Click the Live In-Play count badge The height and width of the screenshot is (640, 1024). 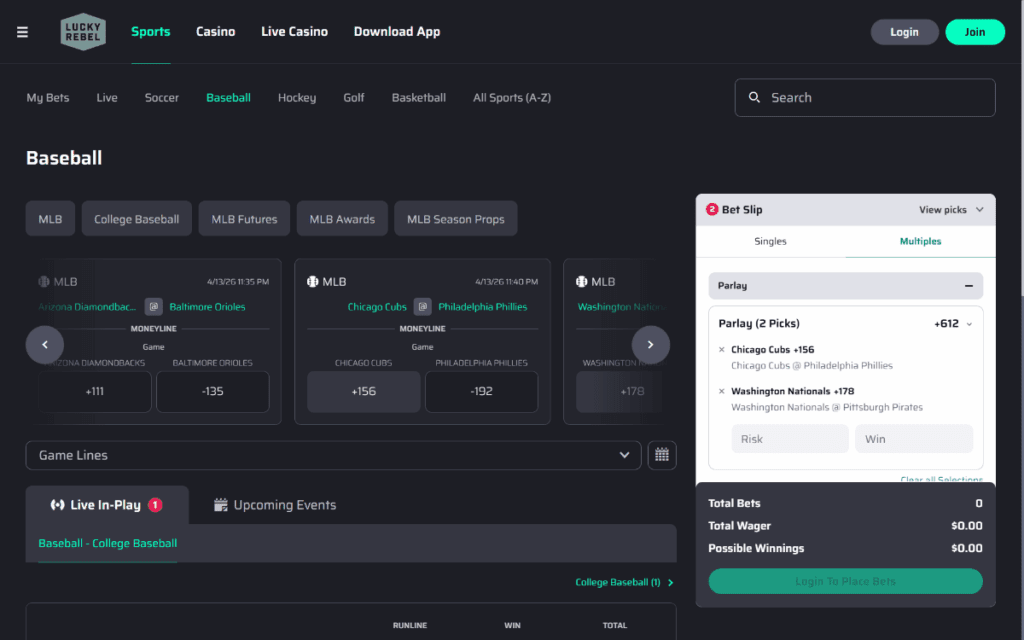tap(155, 505)
